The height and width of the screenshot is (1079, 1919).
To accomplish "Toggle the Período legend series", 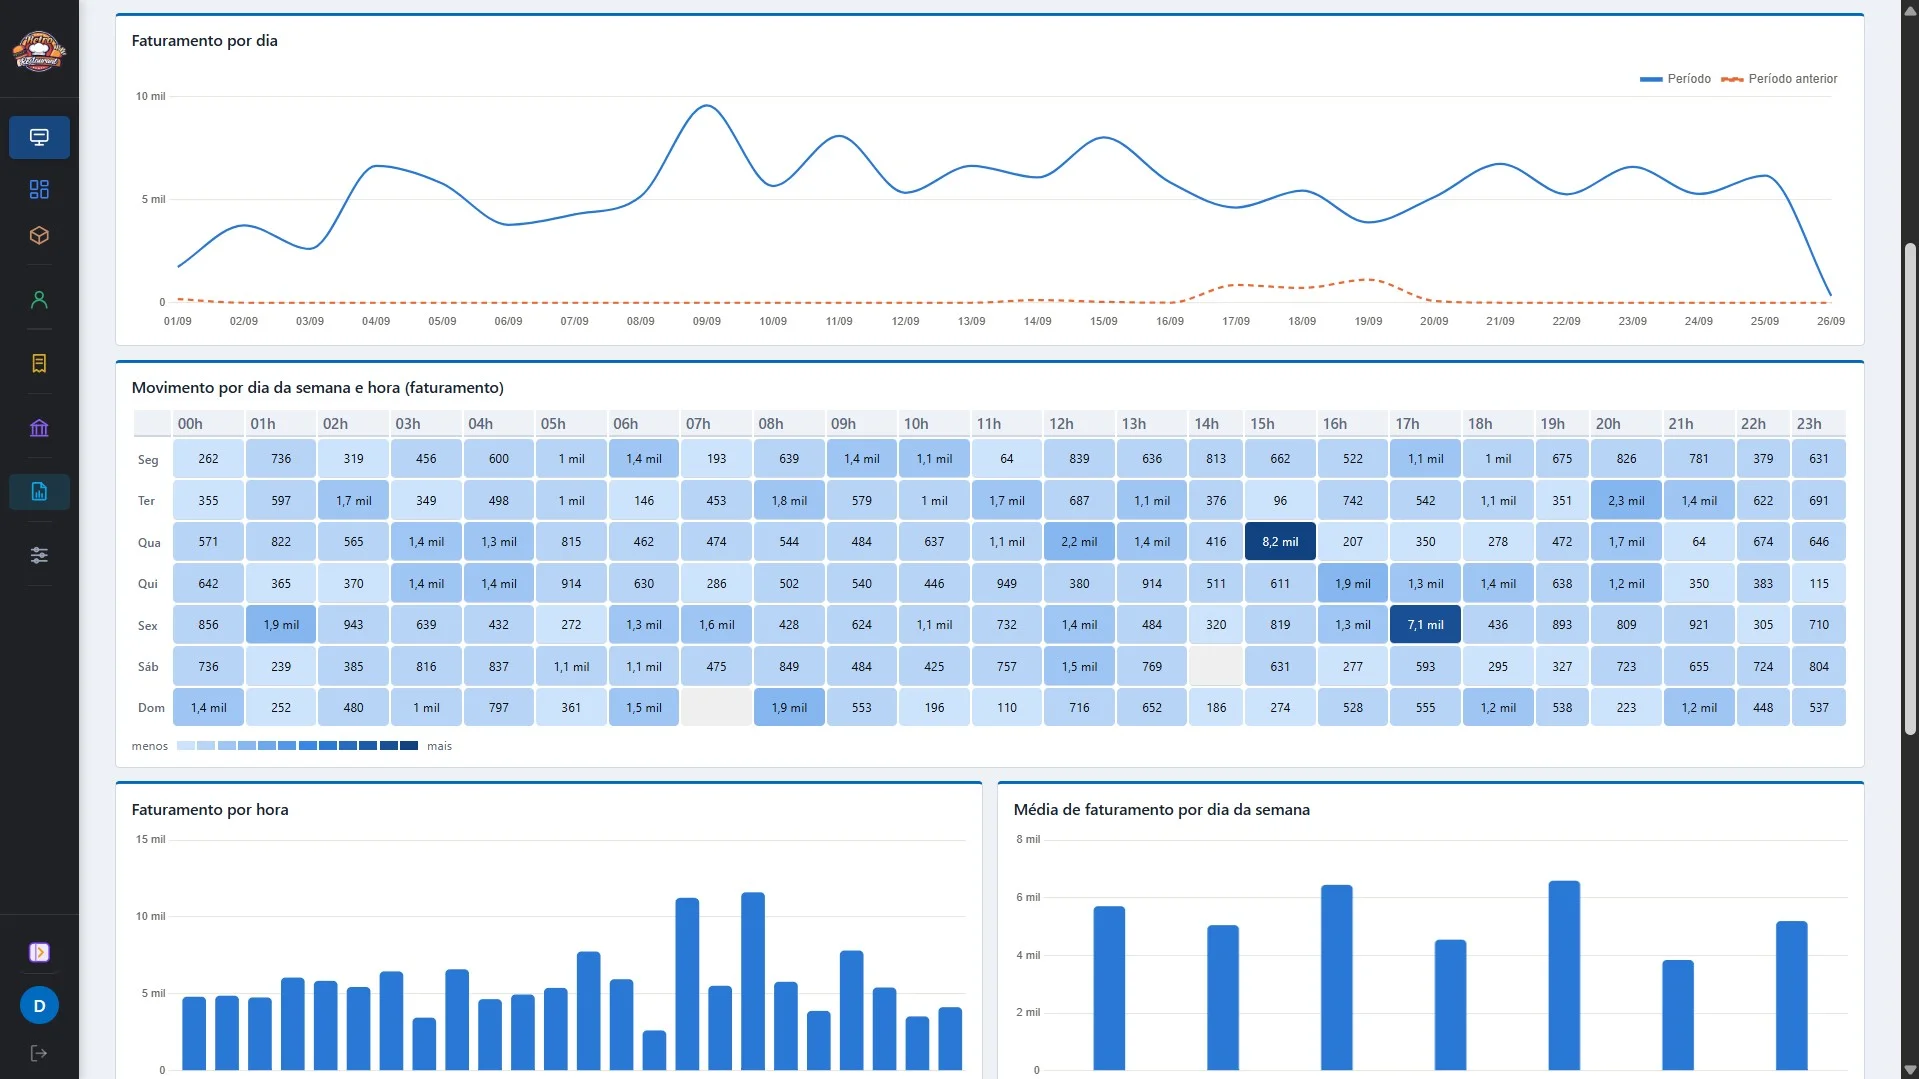I will (1675, 79).
